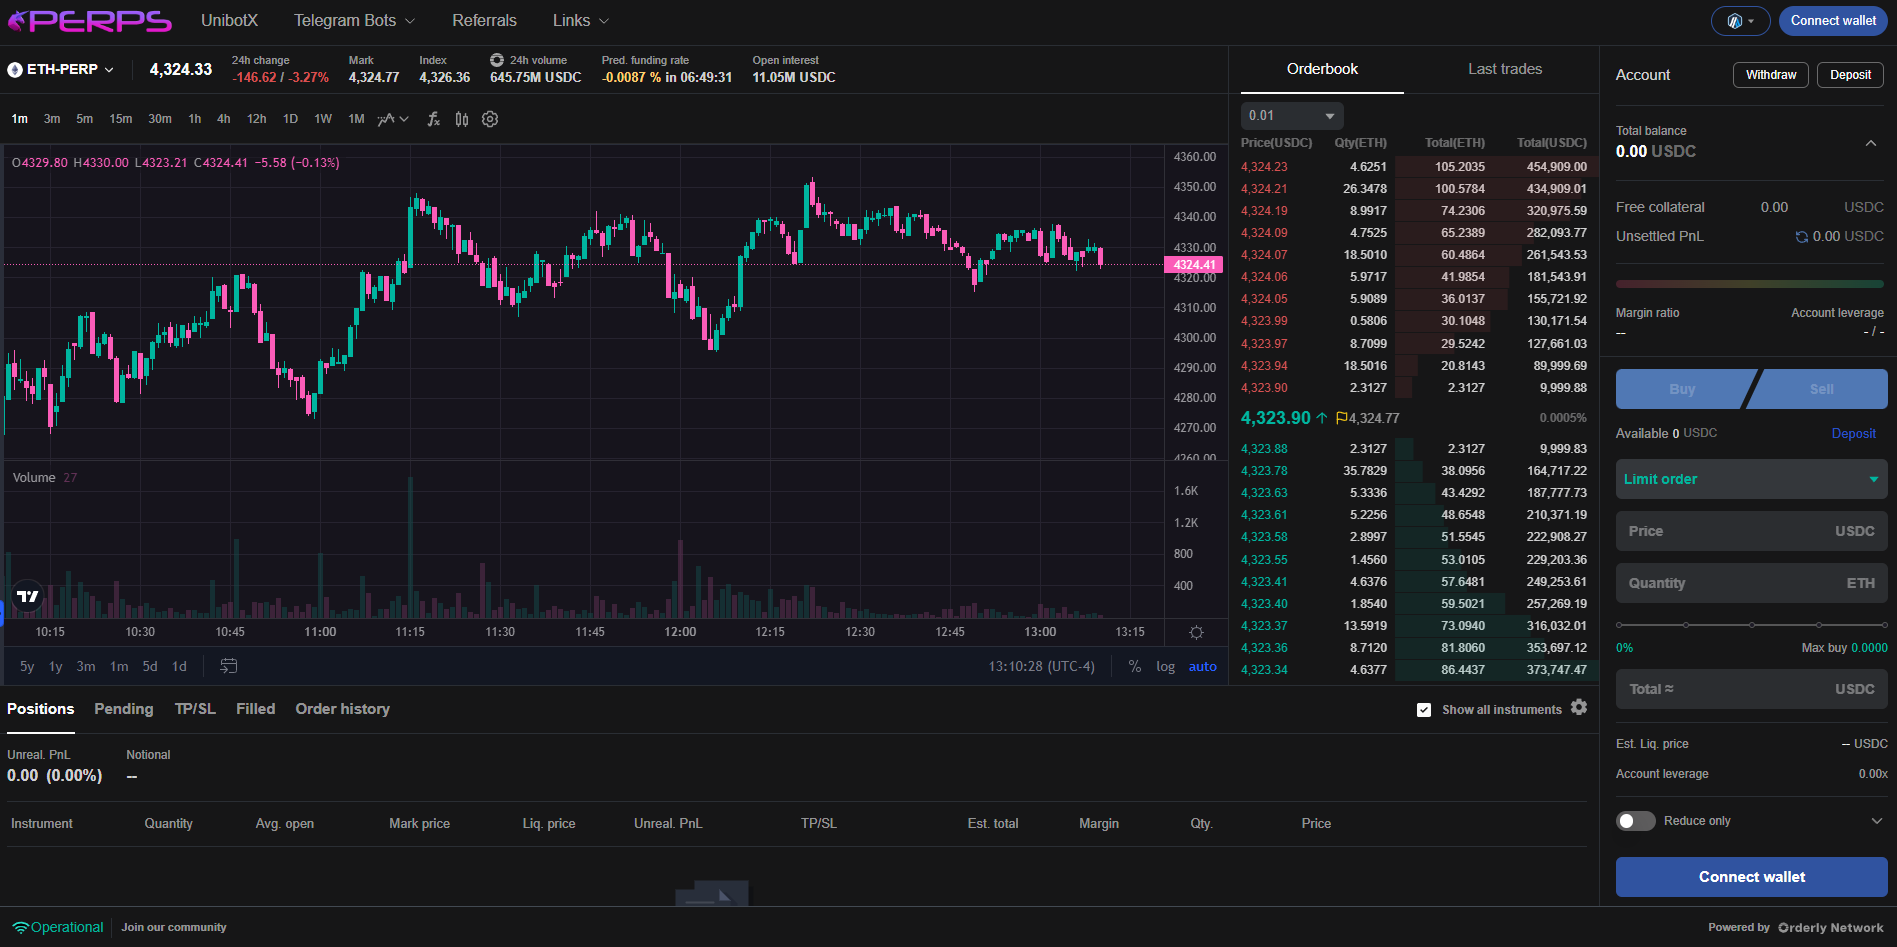Open the Order history tab
The image size is (1897, 947).
(x=342, y=708)
